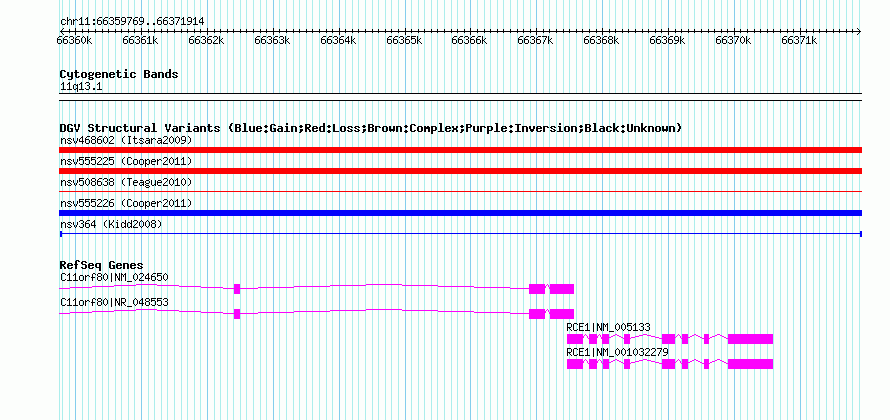890x420 pixels.
Task: Click the red bar for nsv468602
Action: tap(460, 150)
